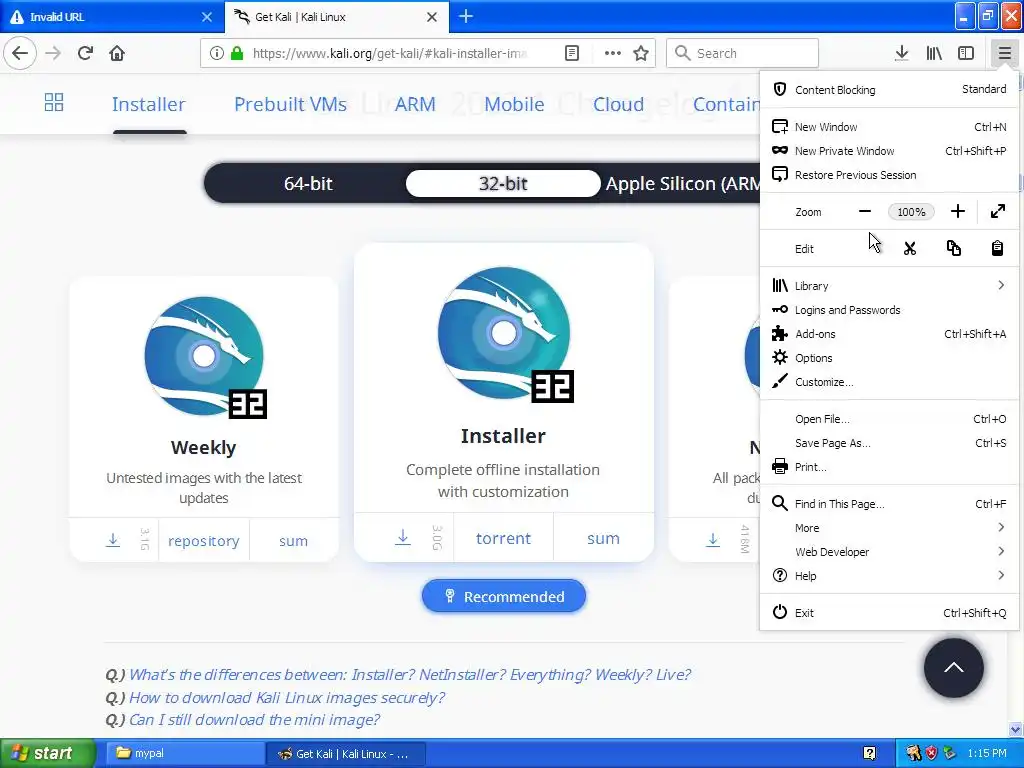1024x768 pixels.
Task: Expand the Help submenu
Action: pyautogui.click(x=889, y=576)
